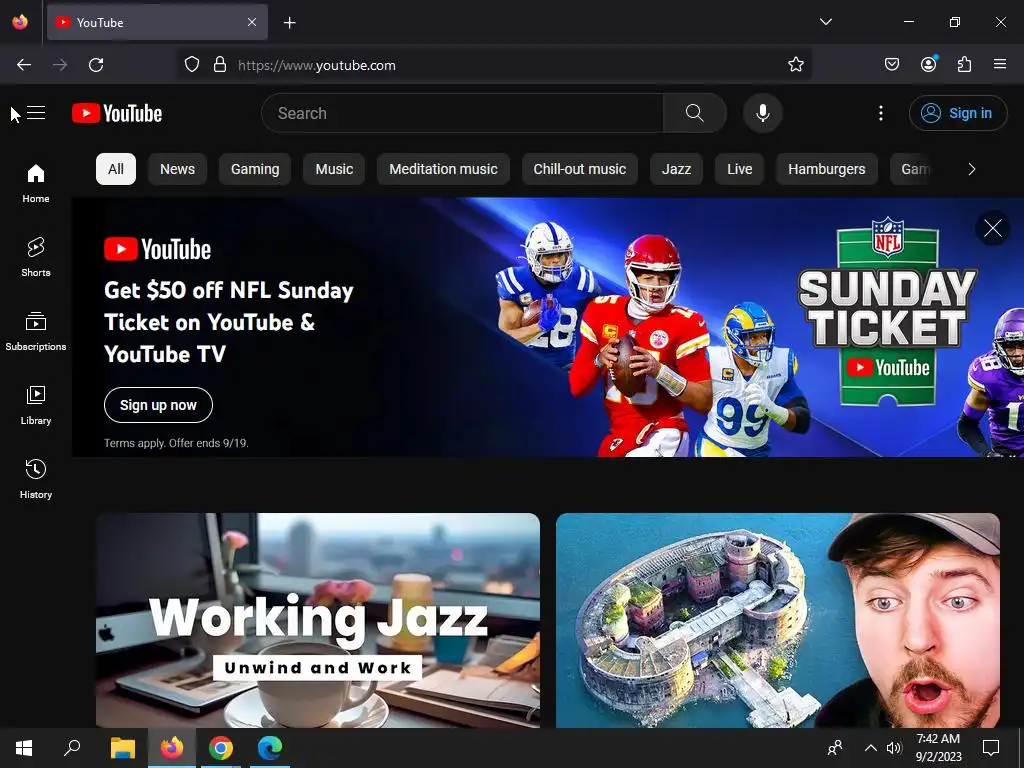Click the YouTube logo in header
The width and height of the screenshot is (1024, 768).
pyautogui.click(x=117, y=113)
